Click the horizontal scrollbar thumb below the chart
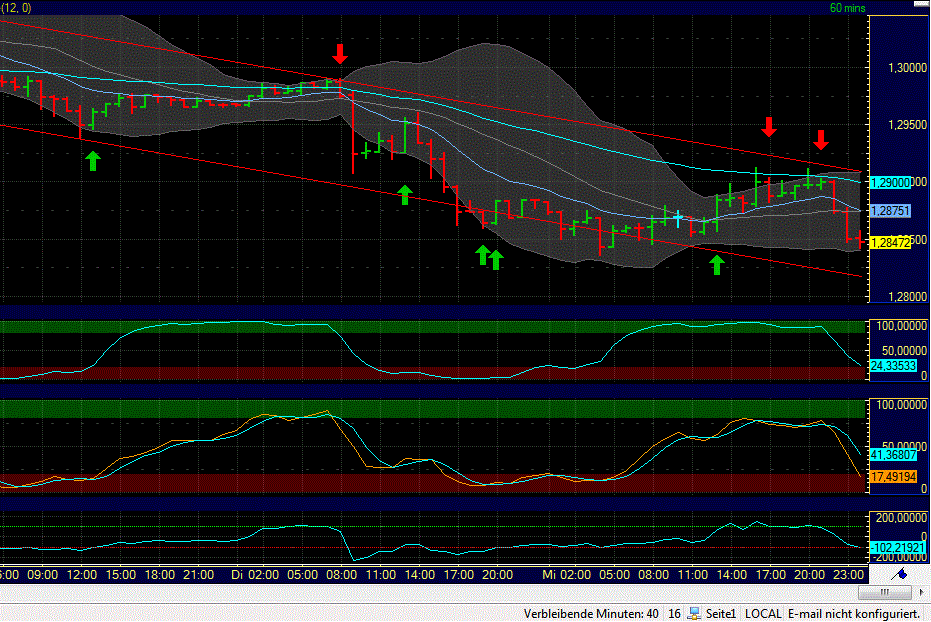Viewport: 931px width, 622px height. tap(884, 592)
